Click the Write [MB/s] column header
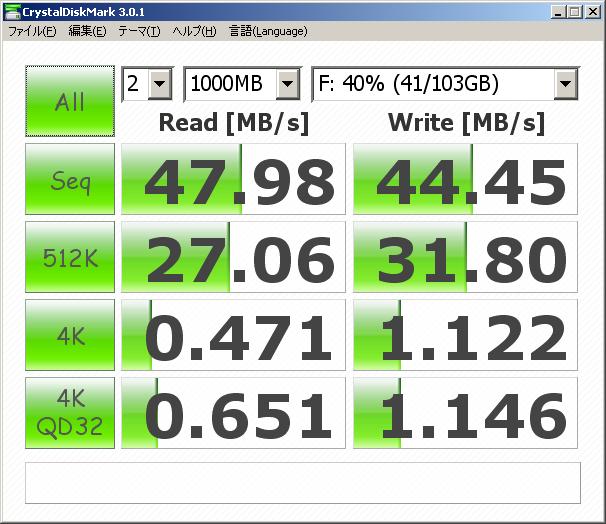This screenshot has height=524, width=606. pyautogui.click(x=466, y=123)
